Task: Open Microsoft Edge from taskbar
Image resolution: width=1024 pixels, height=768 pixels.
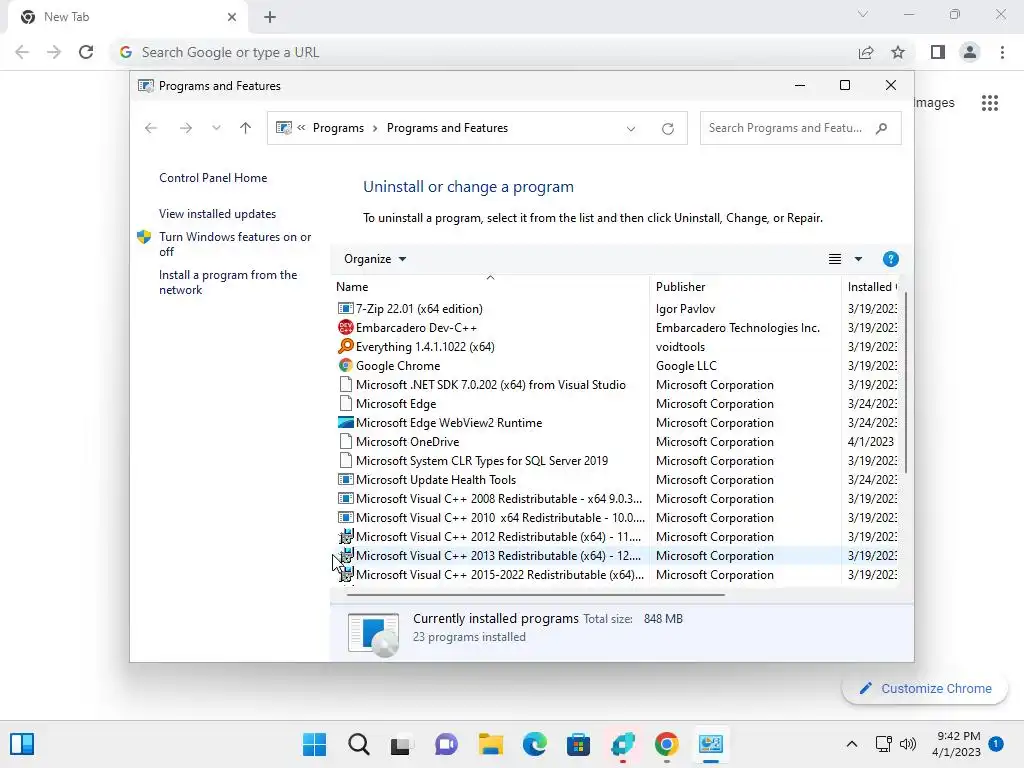Action: [x=535, y=744]
